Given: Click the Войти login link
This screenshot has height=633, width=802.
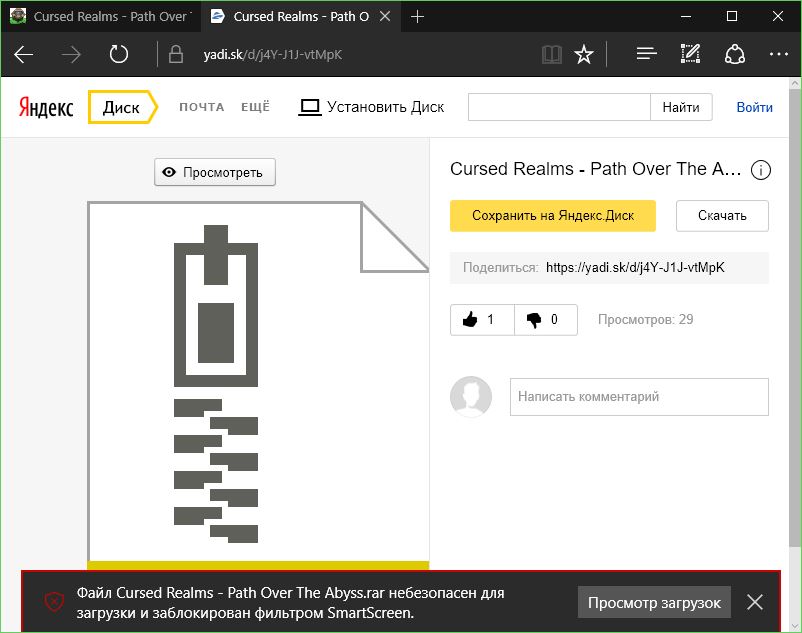Looking at the screenshot, I should pos(754,107).
